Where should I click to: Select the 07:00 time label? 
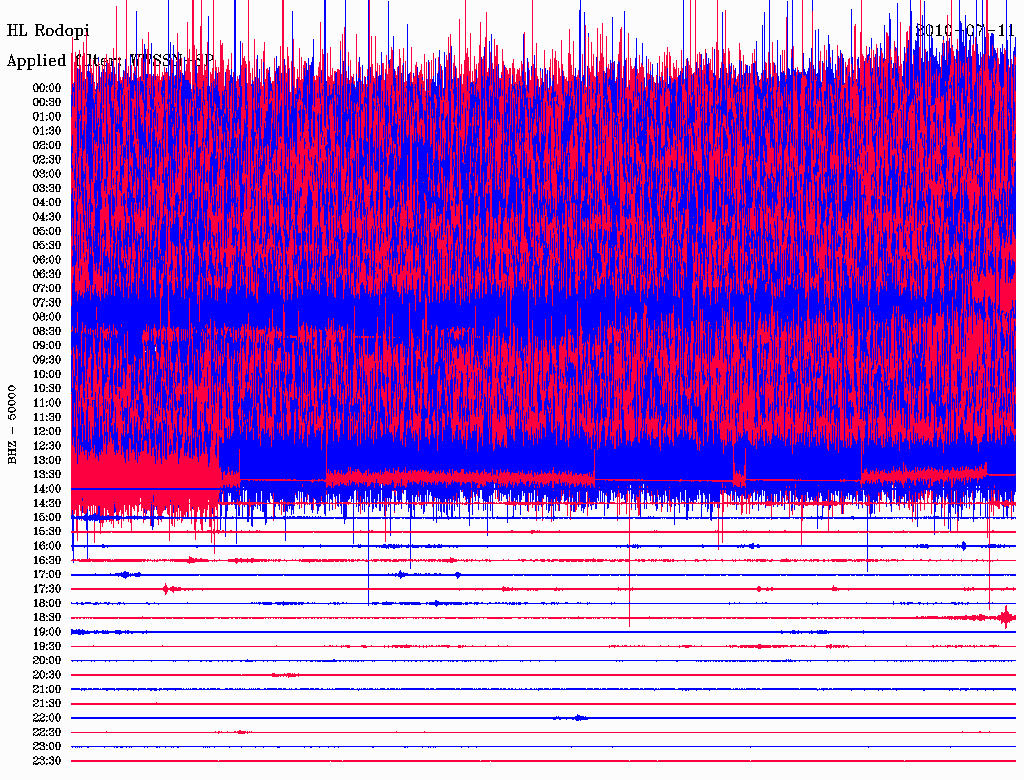tap(47, 288)
